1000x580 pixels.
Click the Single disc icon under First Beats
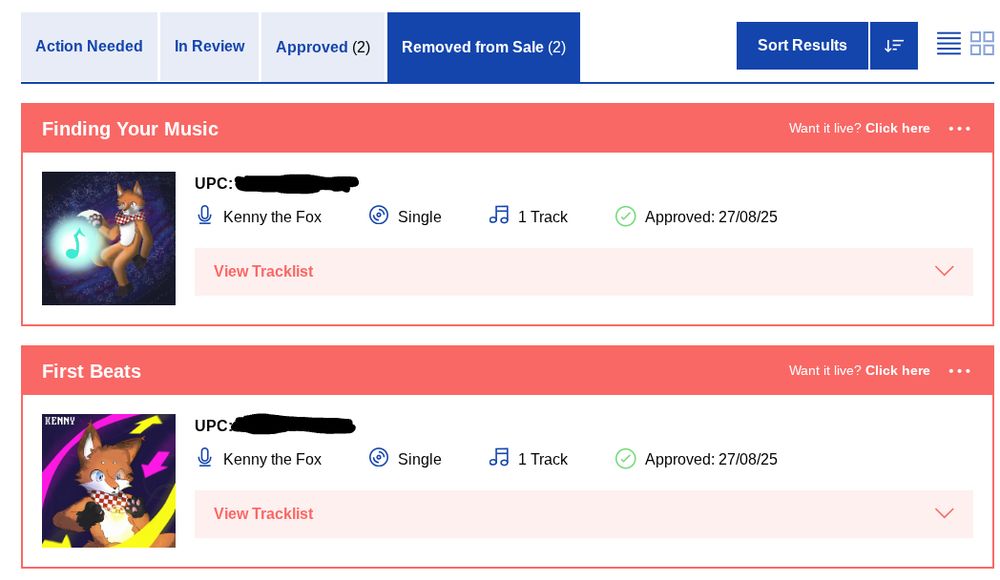coord(378,459)
